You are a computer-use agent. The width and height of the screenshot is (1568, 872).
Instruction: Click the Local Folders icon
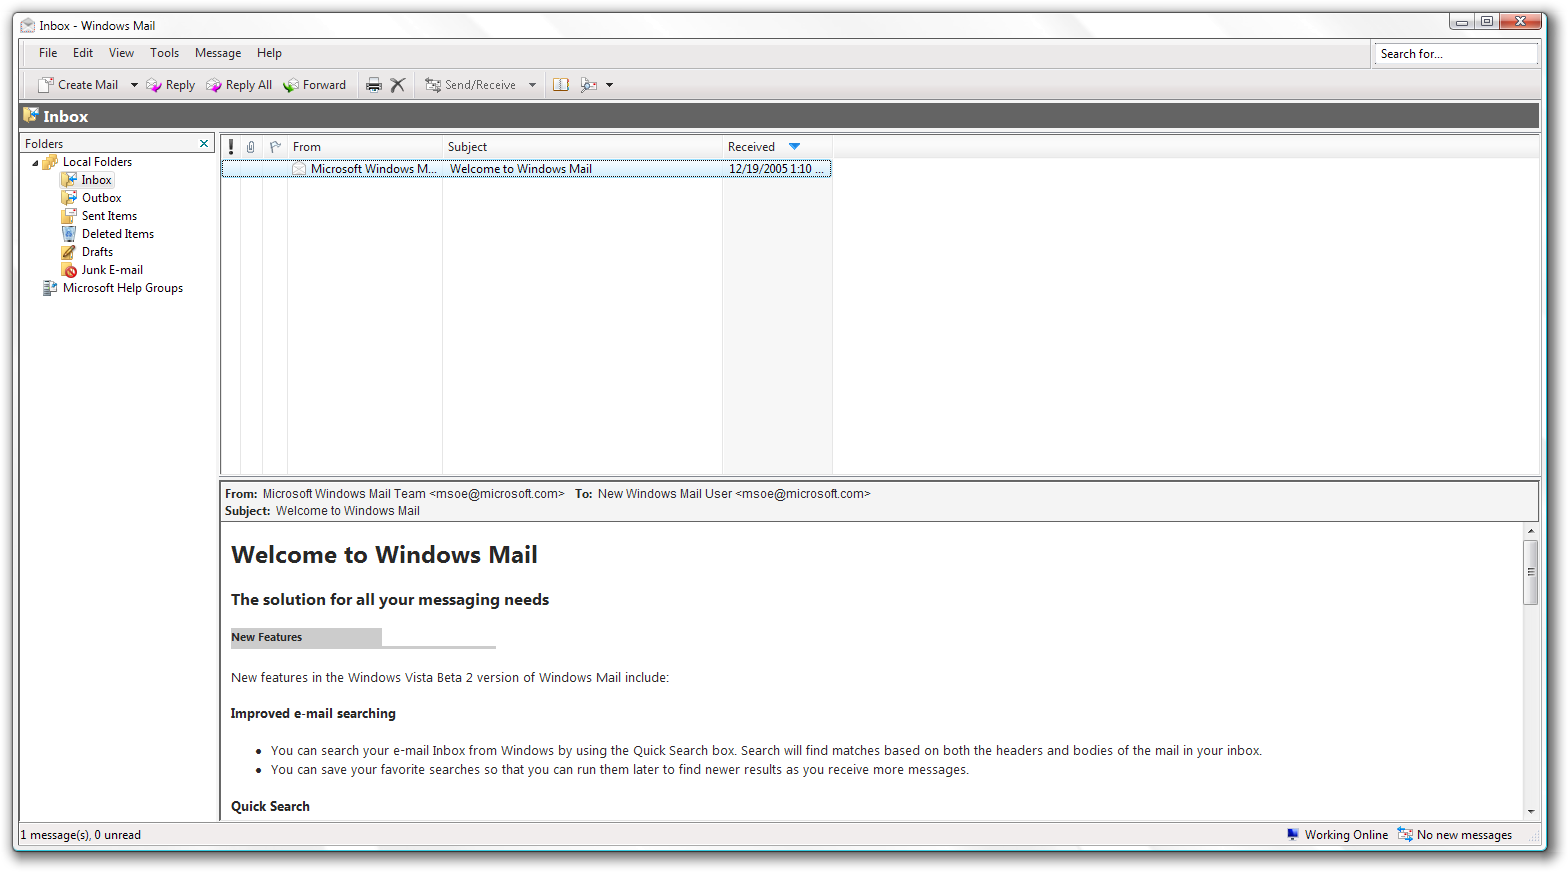click(x=50, y=162)
